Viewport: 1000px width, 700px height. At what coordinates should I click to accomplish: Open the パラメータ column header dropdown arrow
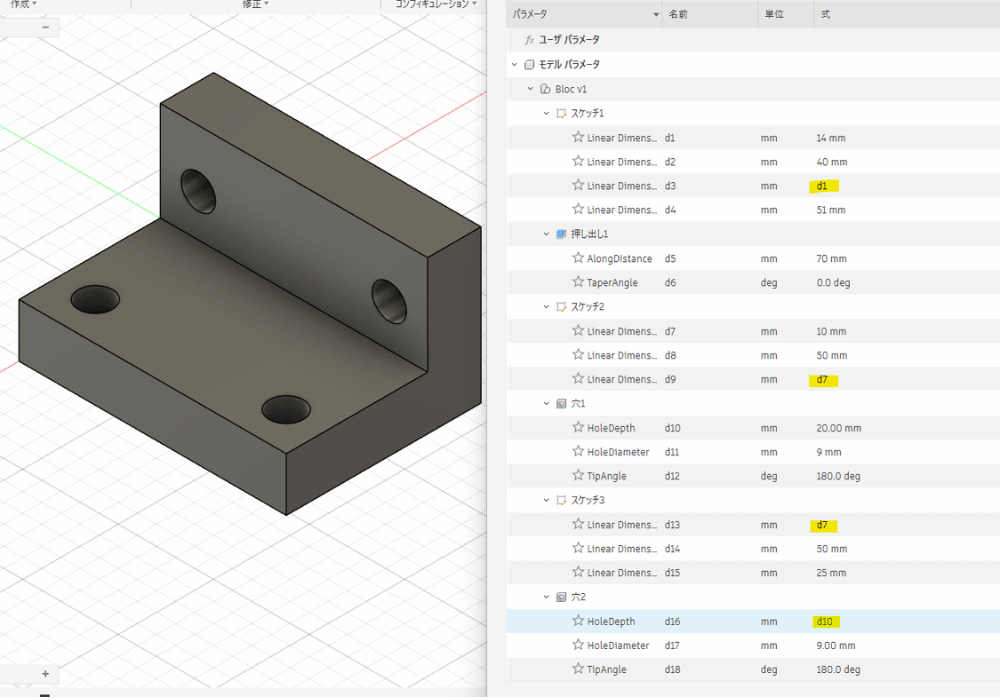(656, 14)
